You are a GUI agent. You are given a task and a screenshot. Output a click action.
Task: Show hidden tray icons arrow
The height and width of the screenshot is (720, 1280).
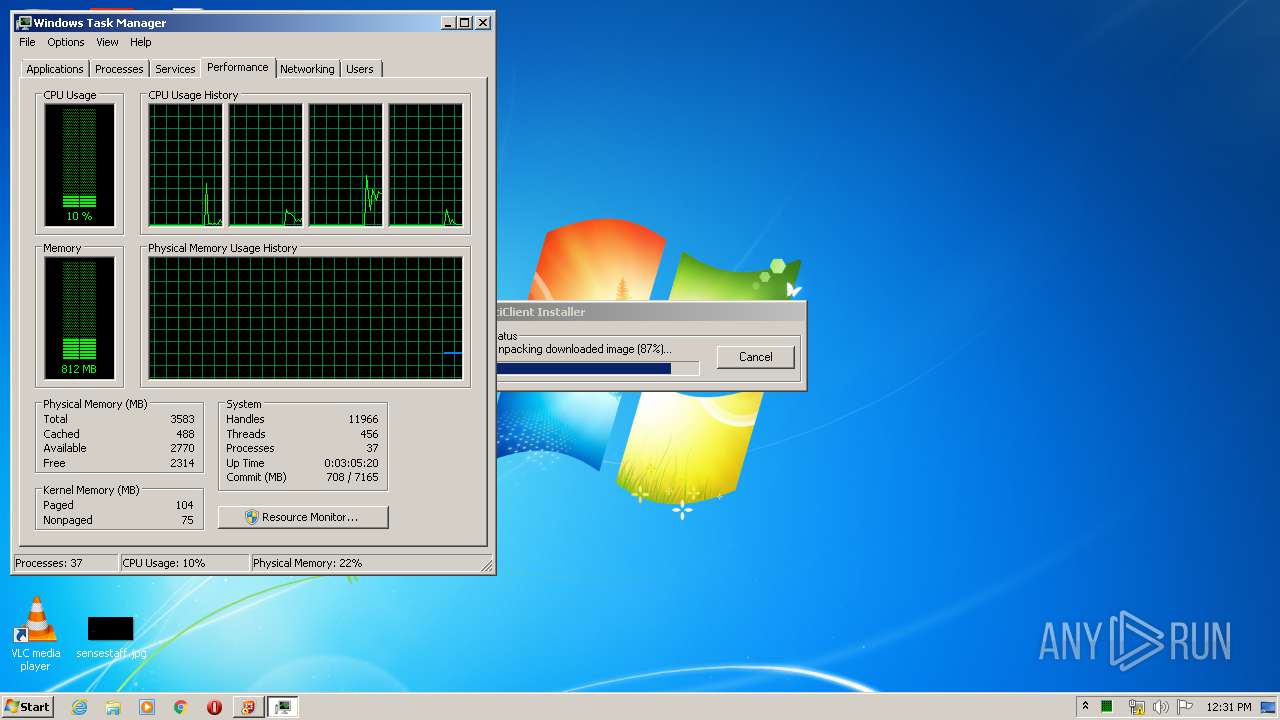1085,706
